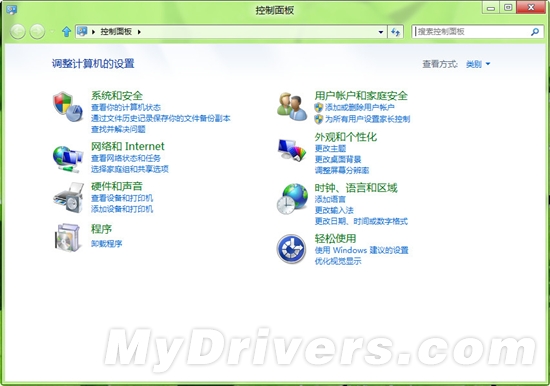The height and width of the screenshot is (386, 550).
Task: Open the 类别 view-by dropdown
Action: pyautogui.click(x=478, y=64)
